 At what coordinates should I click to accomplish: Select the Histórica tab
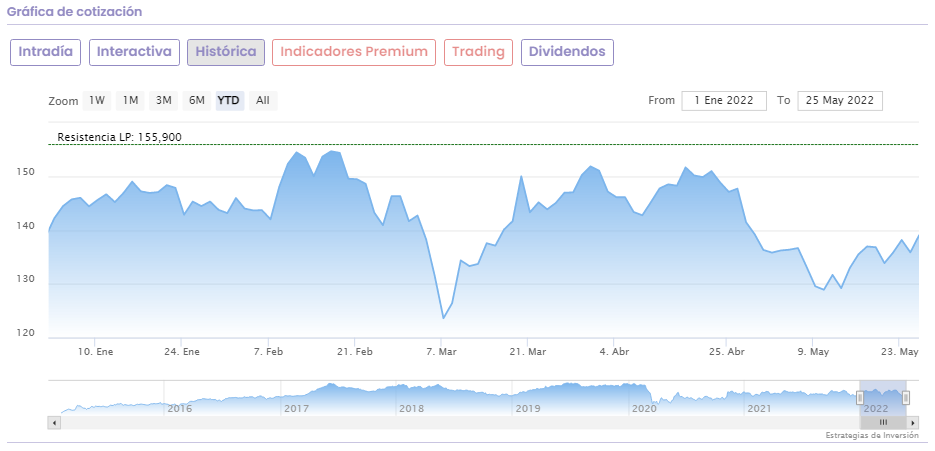click(226, 52)
